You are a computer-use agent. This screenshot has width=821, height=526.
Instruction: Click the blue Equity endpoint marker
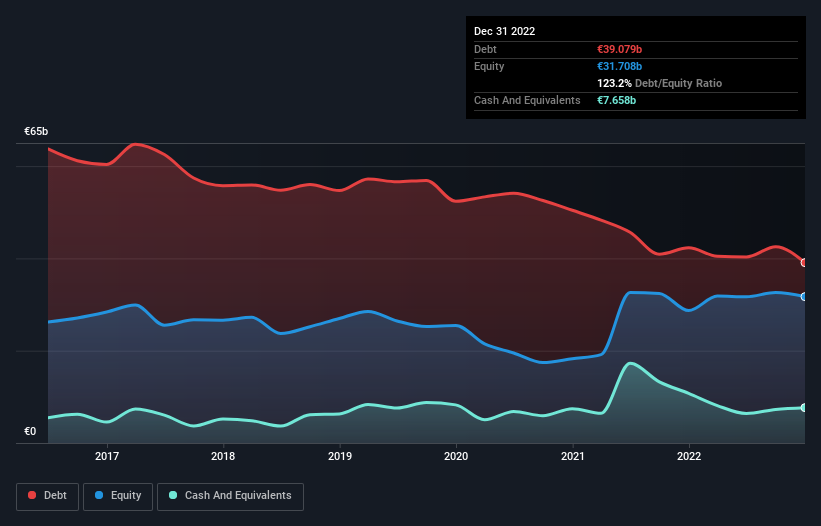tap(804, 297)
